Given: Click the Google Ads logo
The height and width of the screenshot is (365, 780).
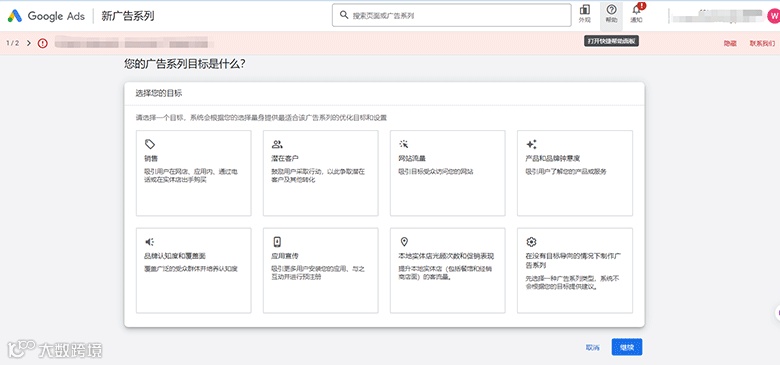Looking at the screenshot, I should pyautogui.click(x=46, y=16).
